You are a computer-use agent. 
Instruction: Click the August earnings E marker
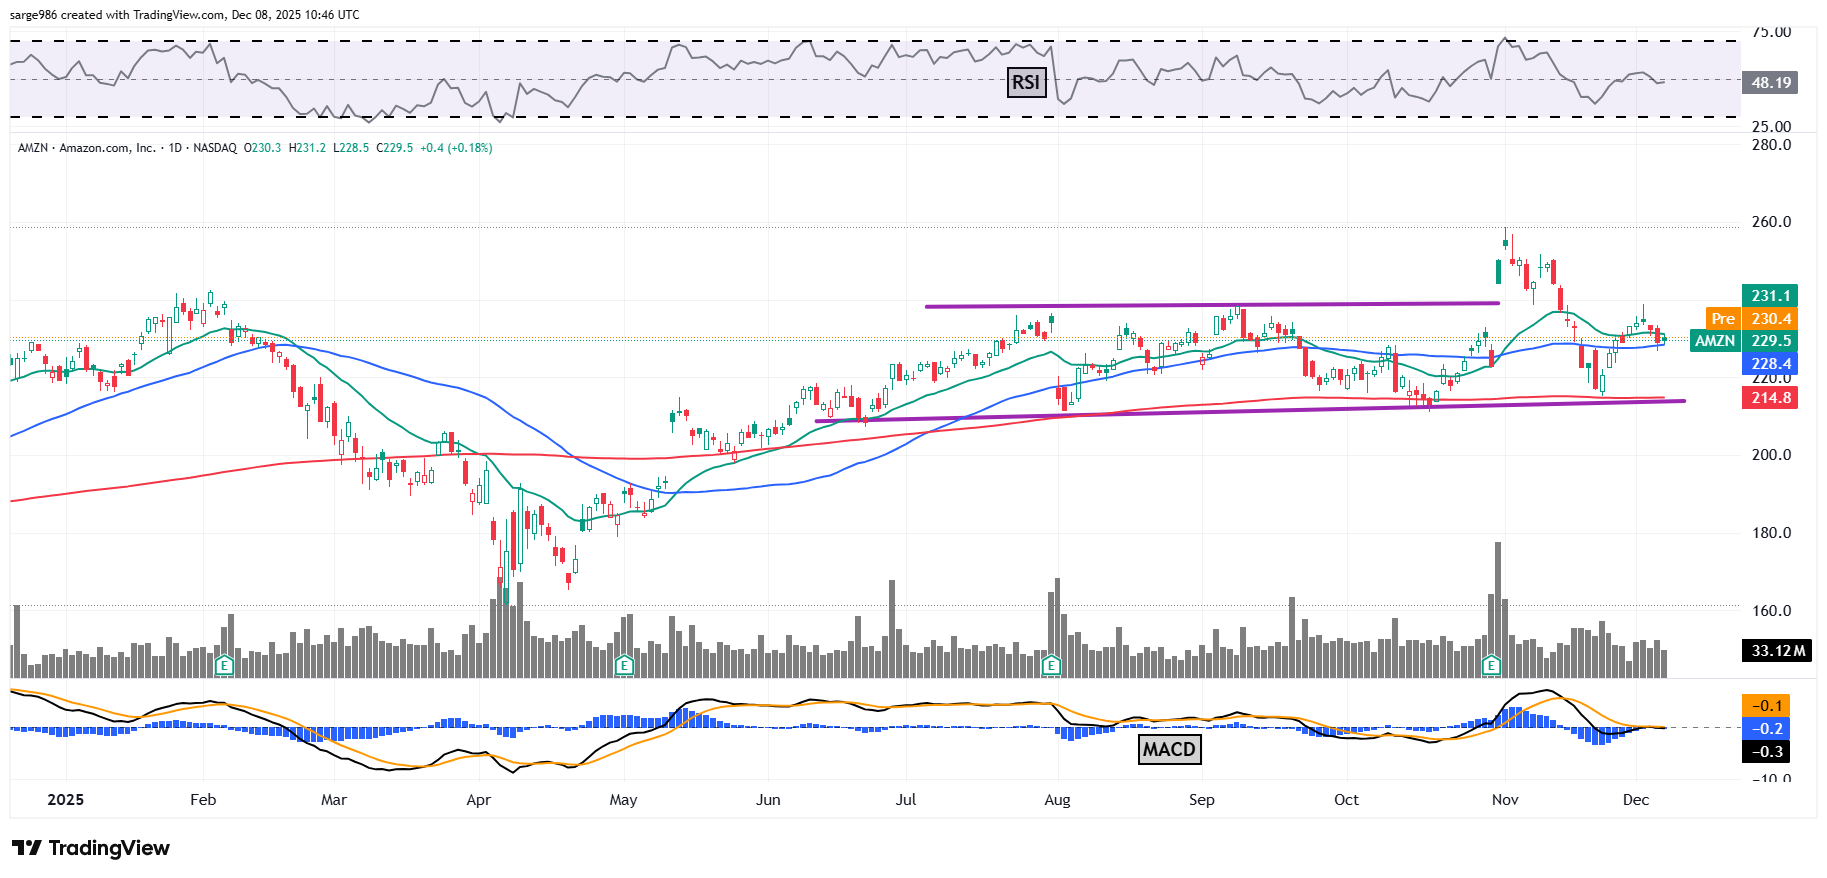[1051, 665]
